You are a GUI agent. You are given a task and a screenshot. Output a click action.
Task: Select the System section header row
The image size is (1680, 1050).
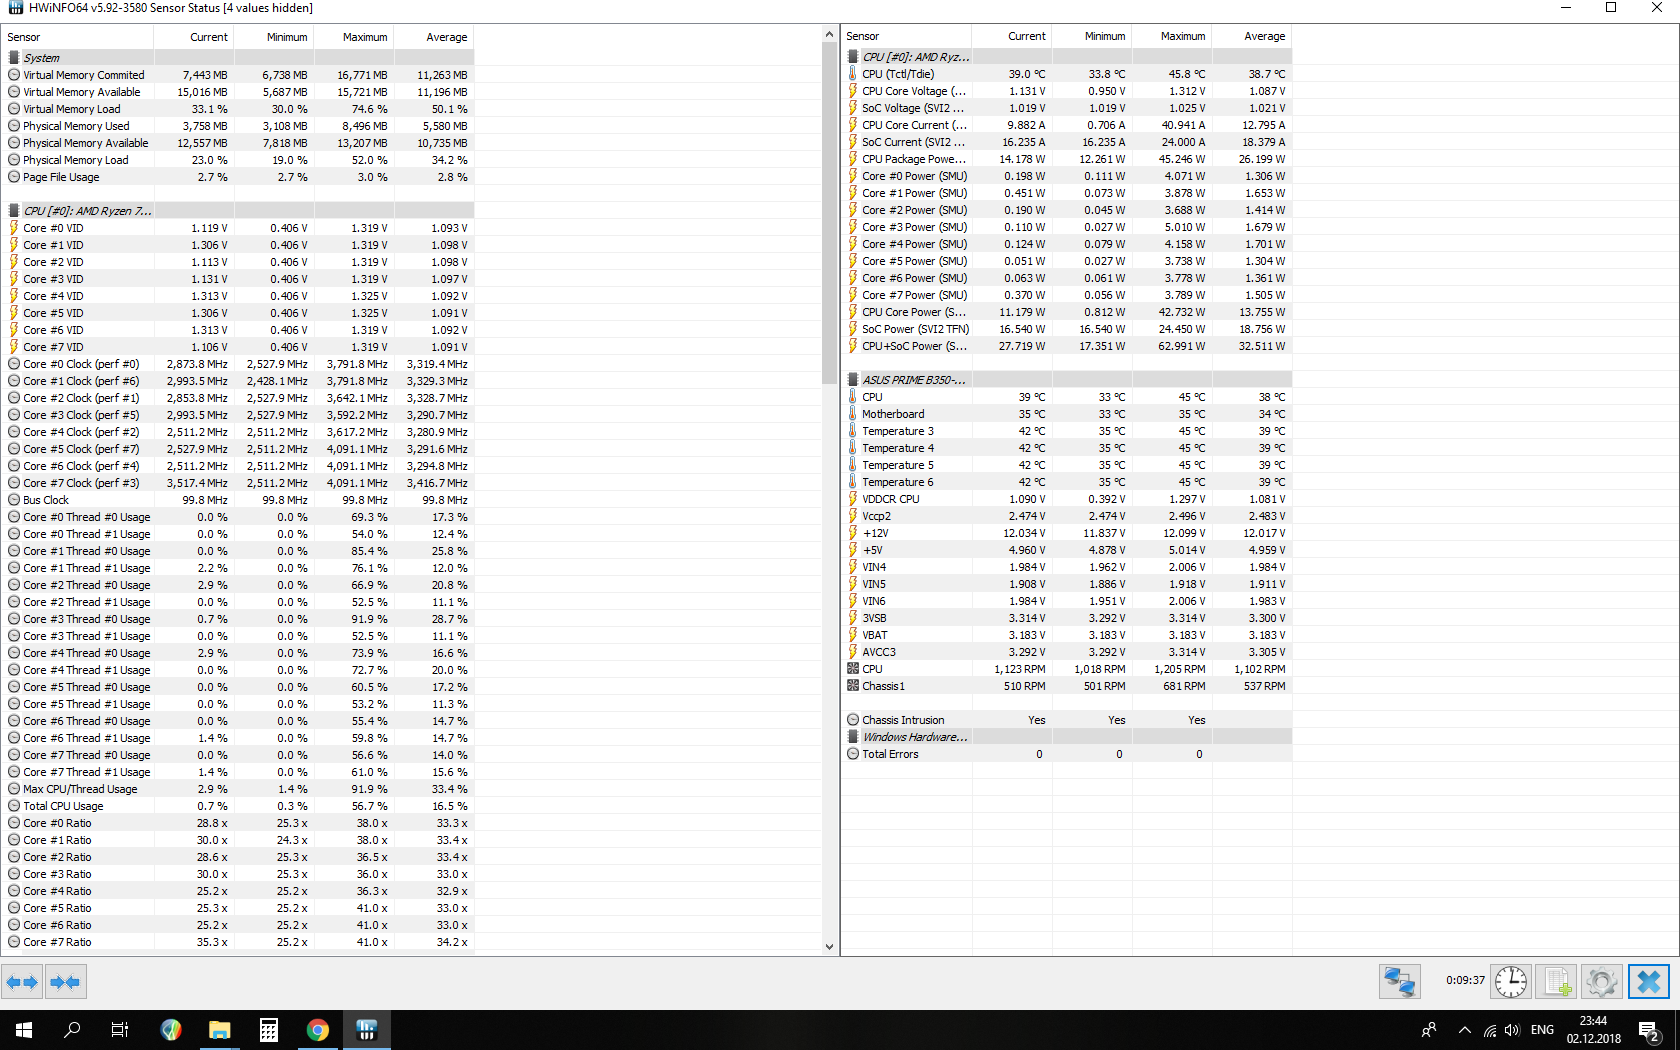click(x=238, y=58)
